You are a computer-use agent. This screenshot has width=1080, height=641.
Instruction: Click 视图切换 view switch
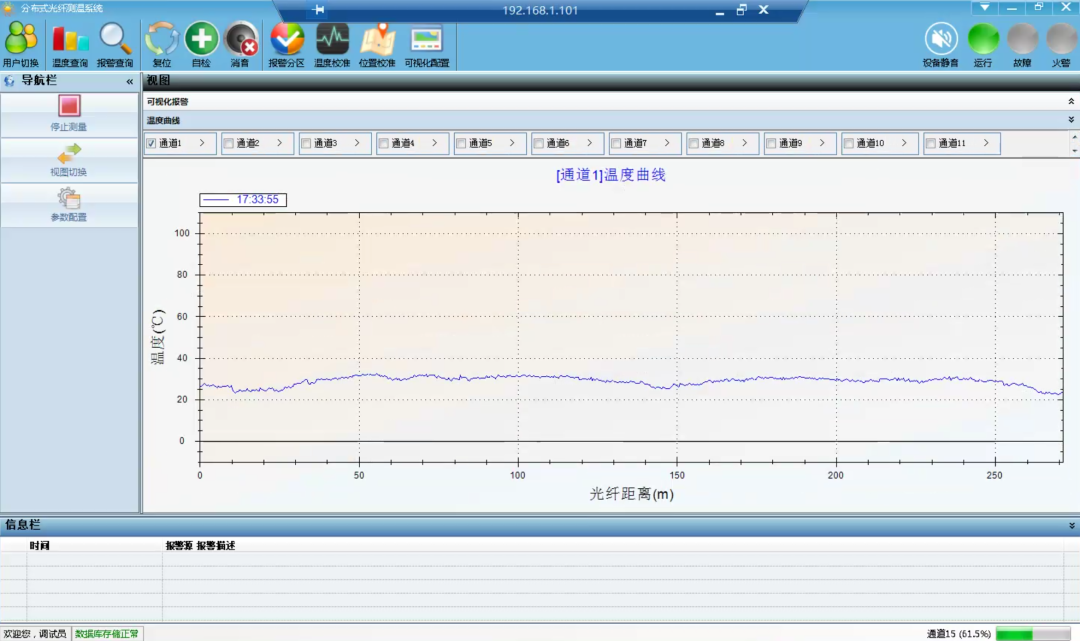click(69, 160)
